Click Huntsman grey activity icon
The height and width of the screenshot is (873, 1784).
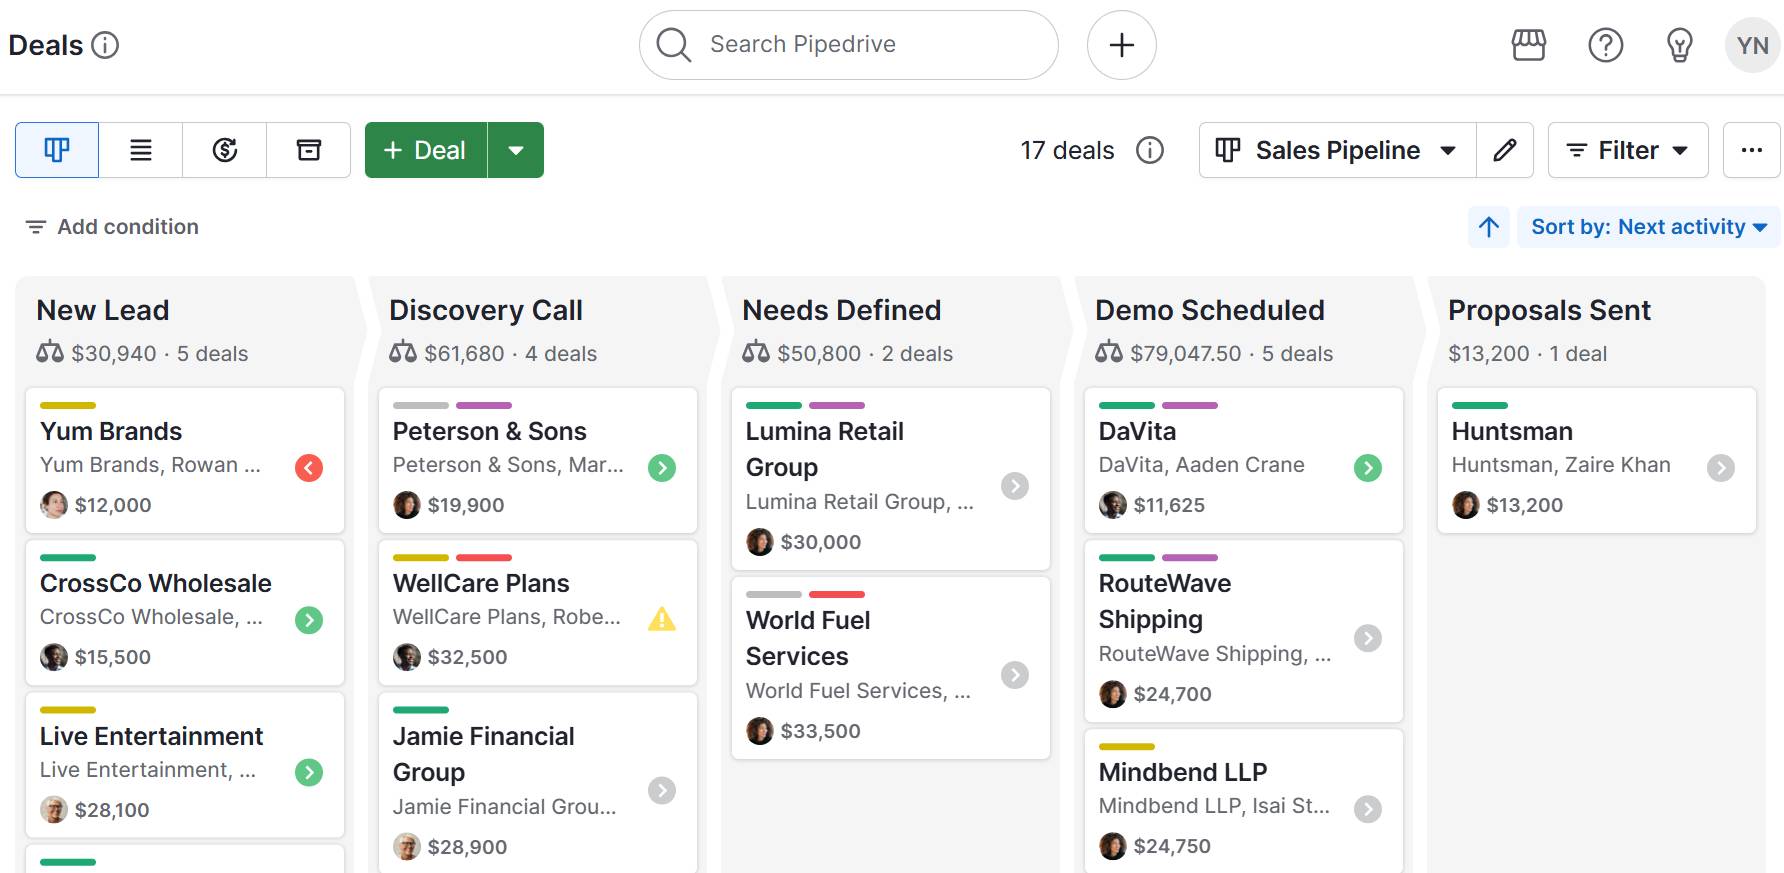(1721, 468)
